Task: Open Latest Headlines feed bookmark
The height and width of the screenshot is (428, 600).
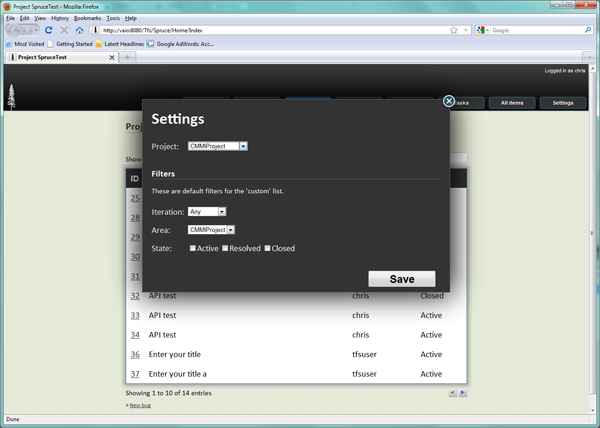Action: tap(120, 44)
